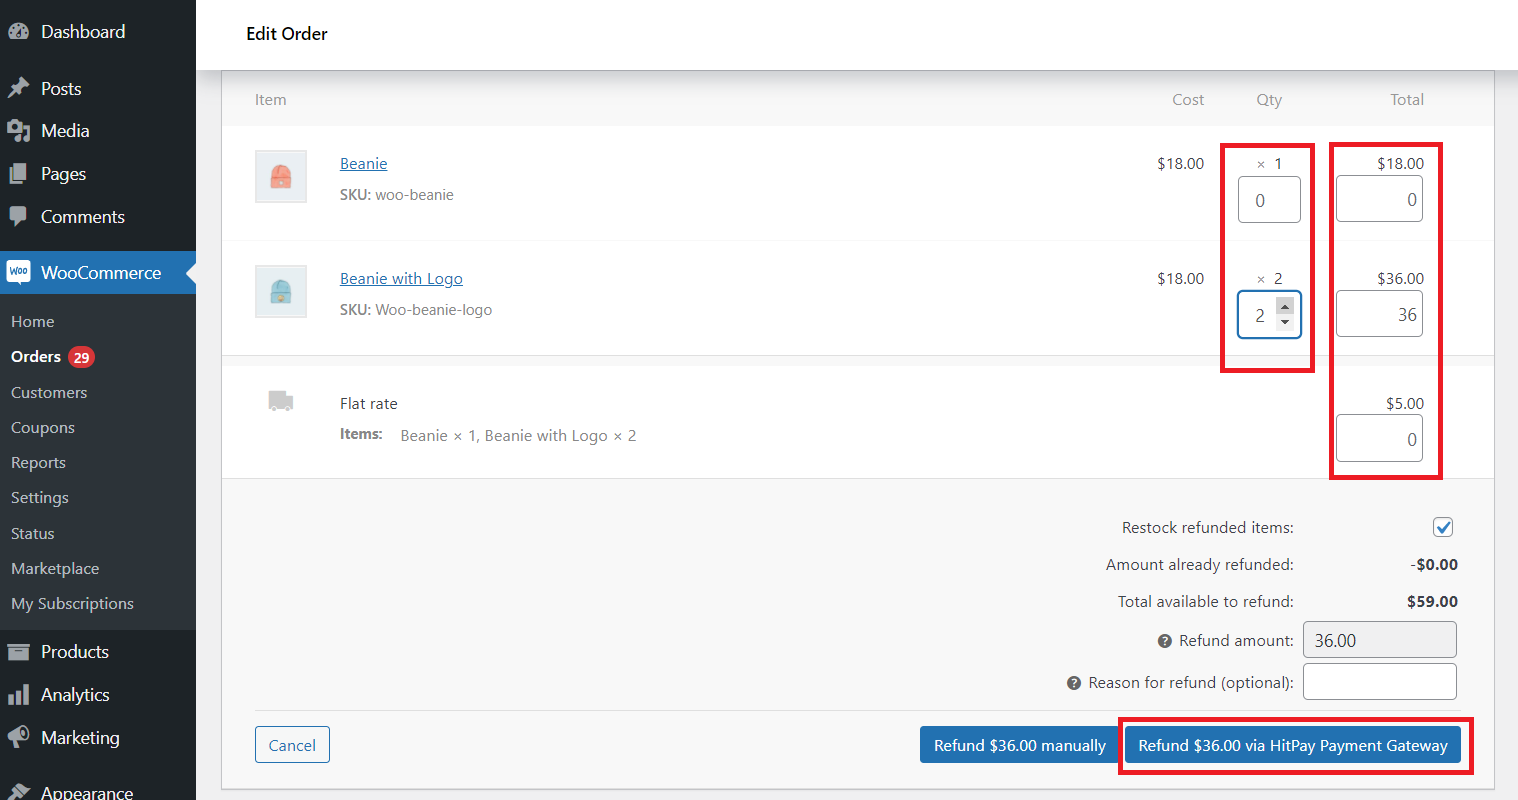The image size is (1518, 800).
Task: Click the Total available to refund $59.00
Action: [1432, 602]
